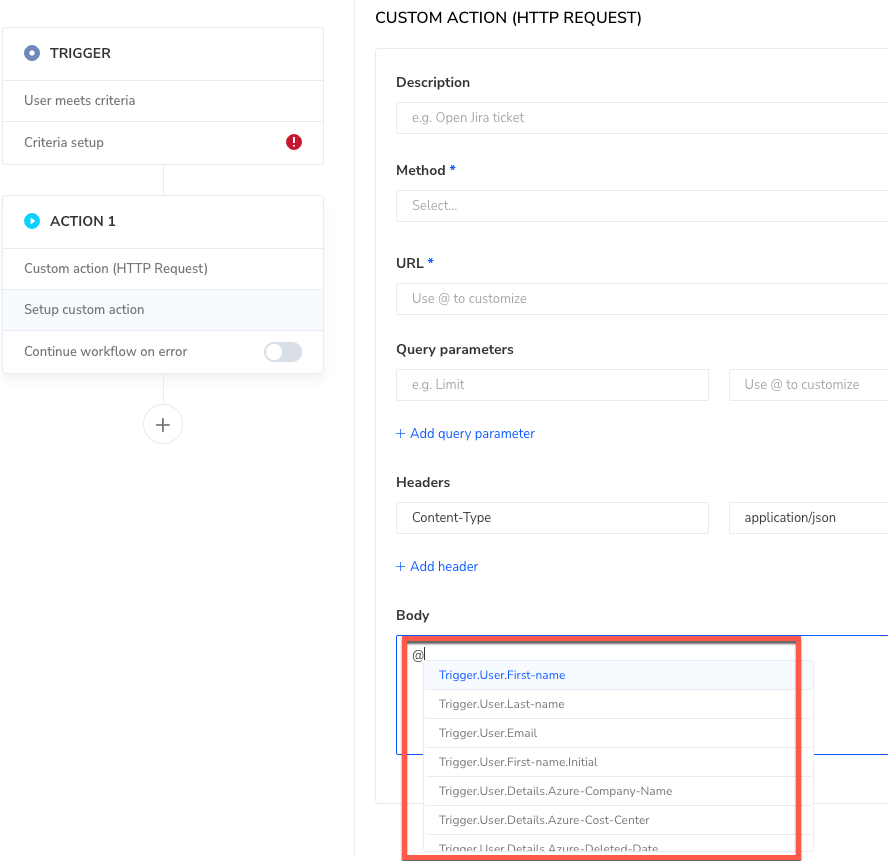Pick Trigger.User.Details.Azure-Cost-Center suggestion
Viewport: 888px width, 861px height.
618,820
